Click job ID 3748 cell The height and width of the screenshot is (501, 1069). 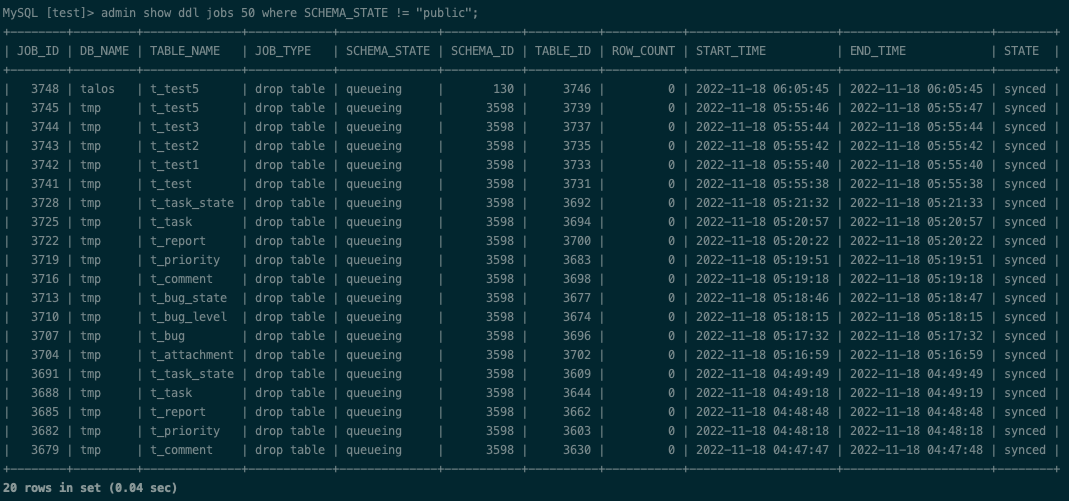pos(45,89)
